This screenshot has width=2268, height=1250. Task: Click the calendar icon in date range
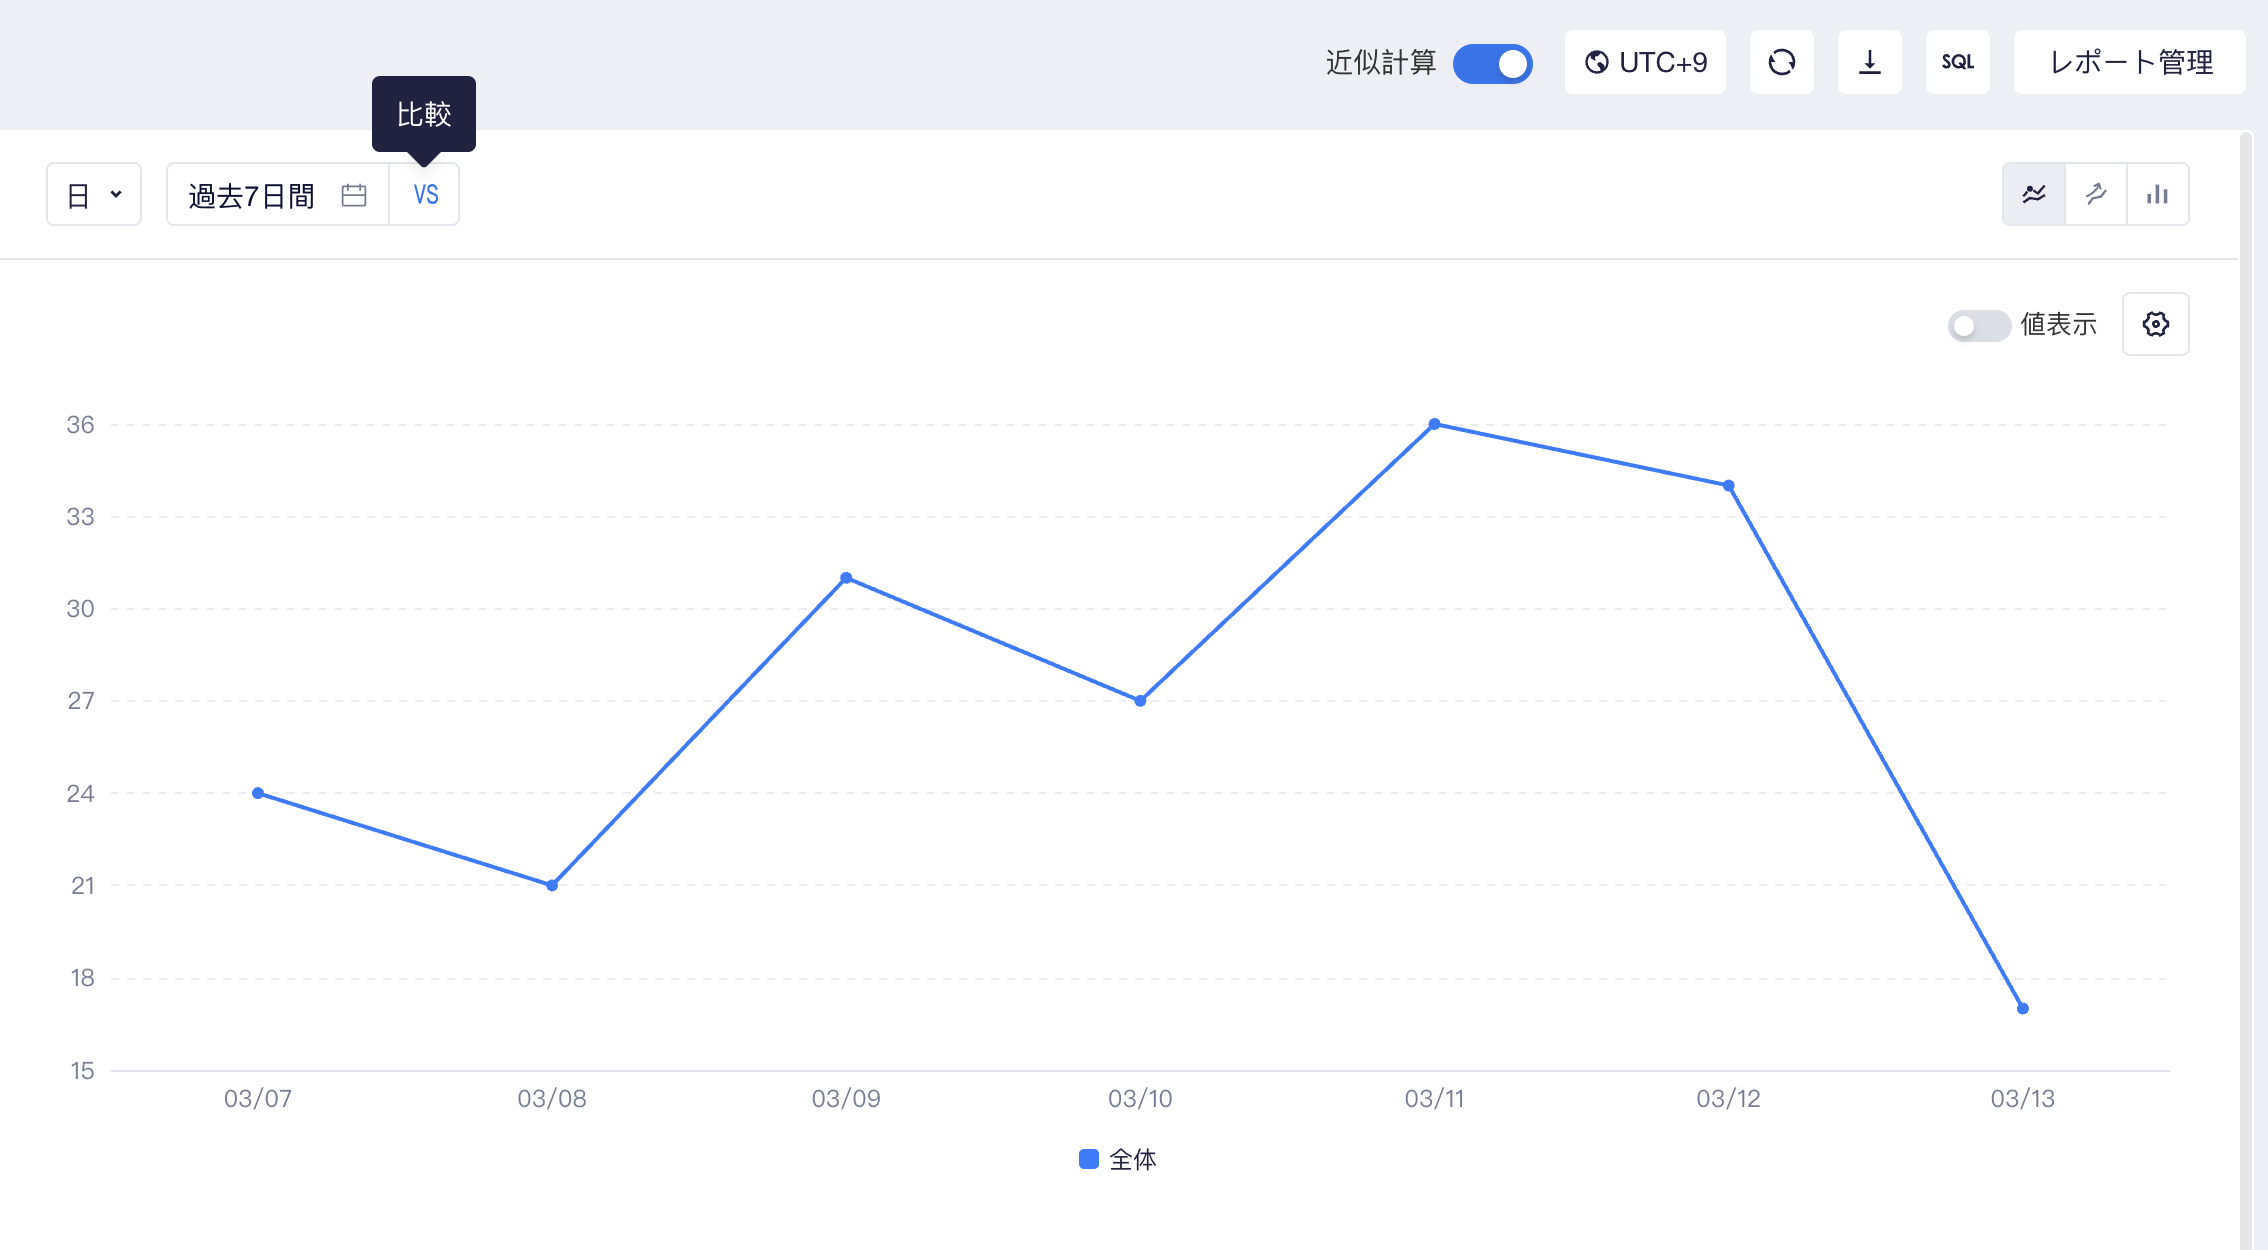(354, 195)
